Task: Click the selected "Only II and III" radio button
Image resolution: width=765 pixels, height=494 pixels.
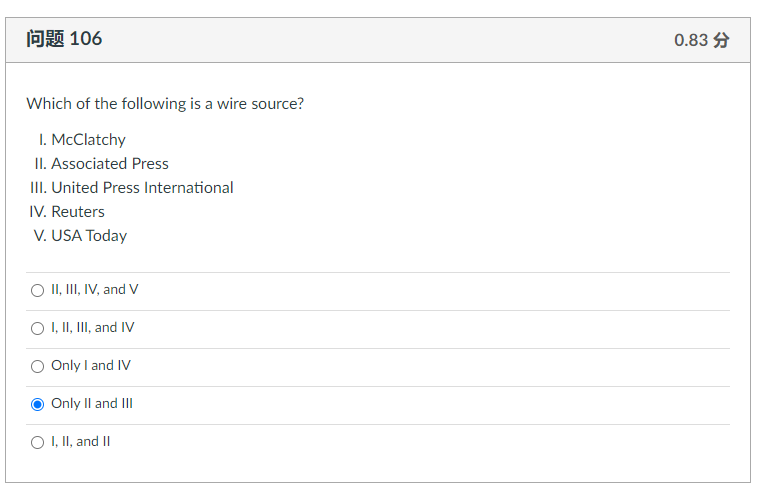Action: tap(38, 404)
